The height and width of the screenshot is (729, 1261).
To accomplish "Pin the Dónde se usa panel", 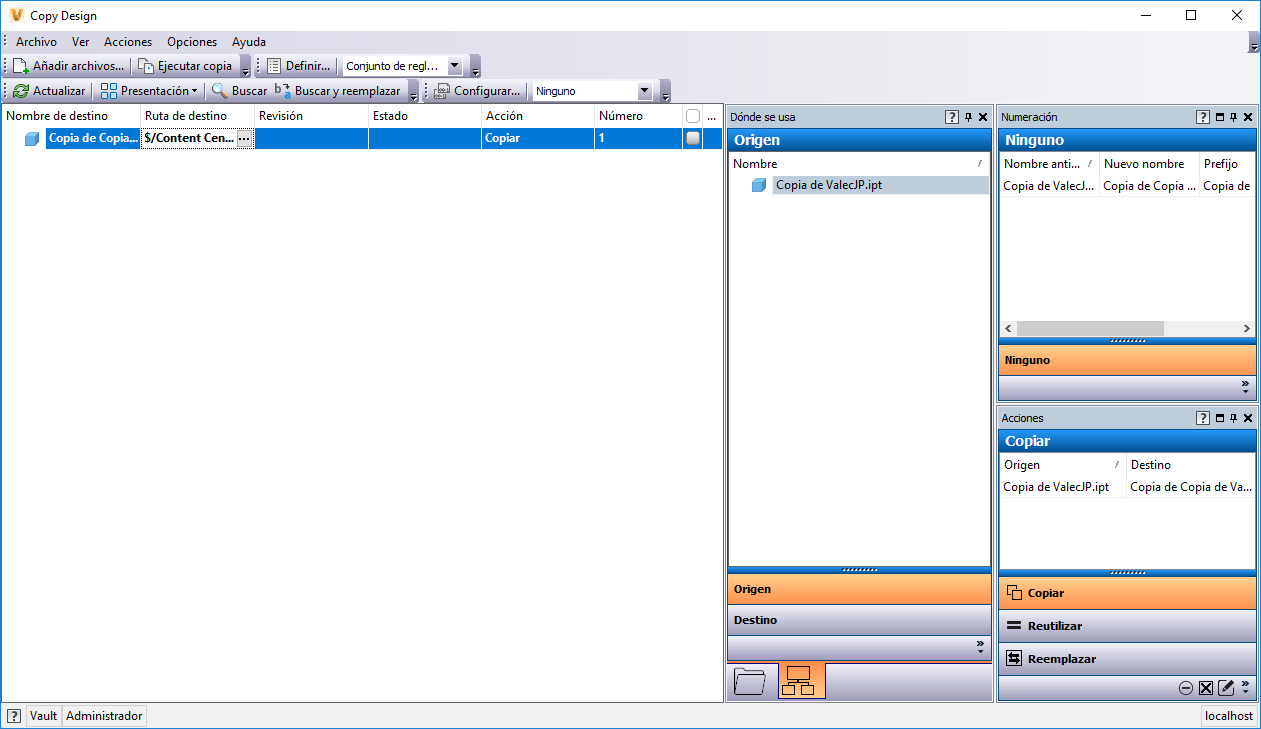I will tap(968, 117).
